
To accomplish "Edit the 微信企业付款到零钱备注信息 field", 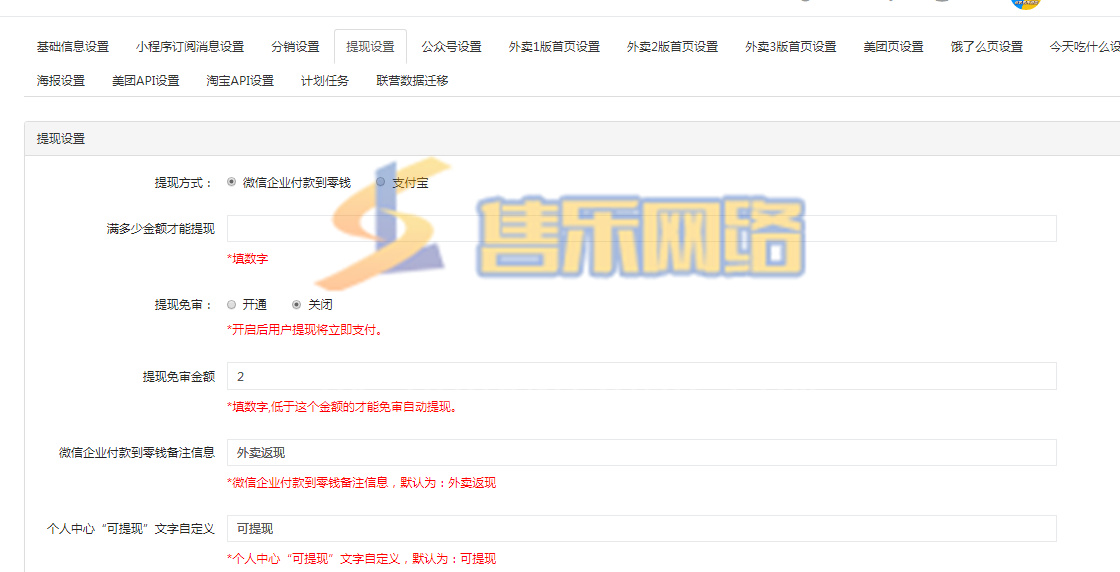I will 641,453.
